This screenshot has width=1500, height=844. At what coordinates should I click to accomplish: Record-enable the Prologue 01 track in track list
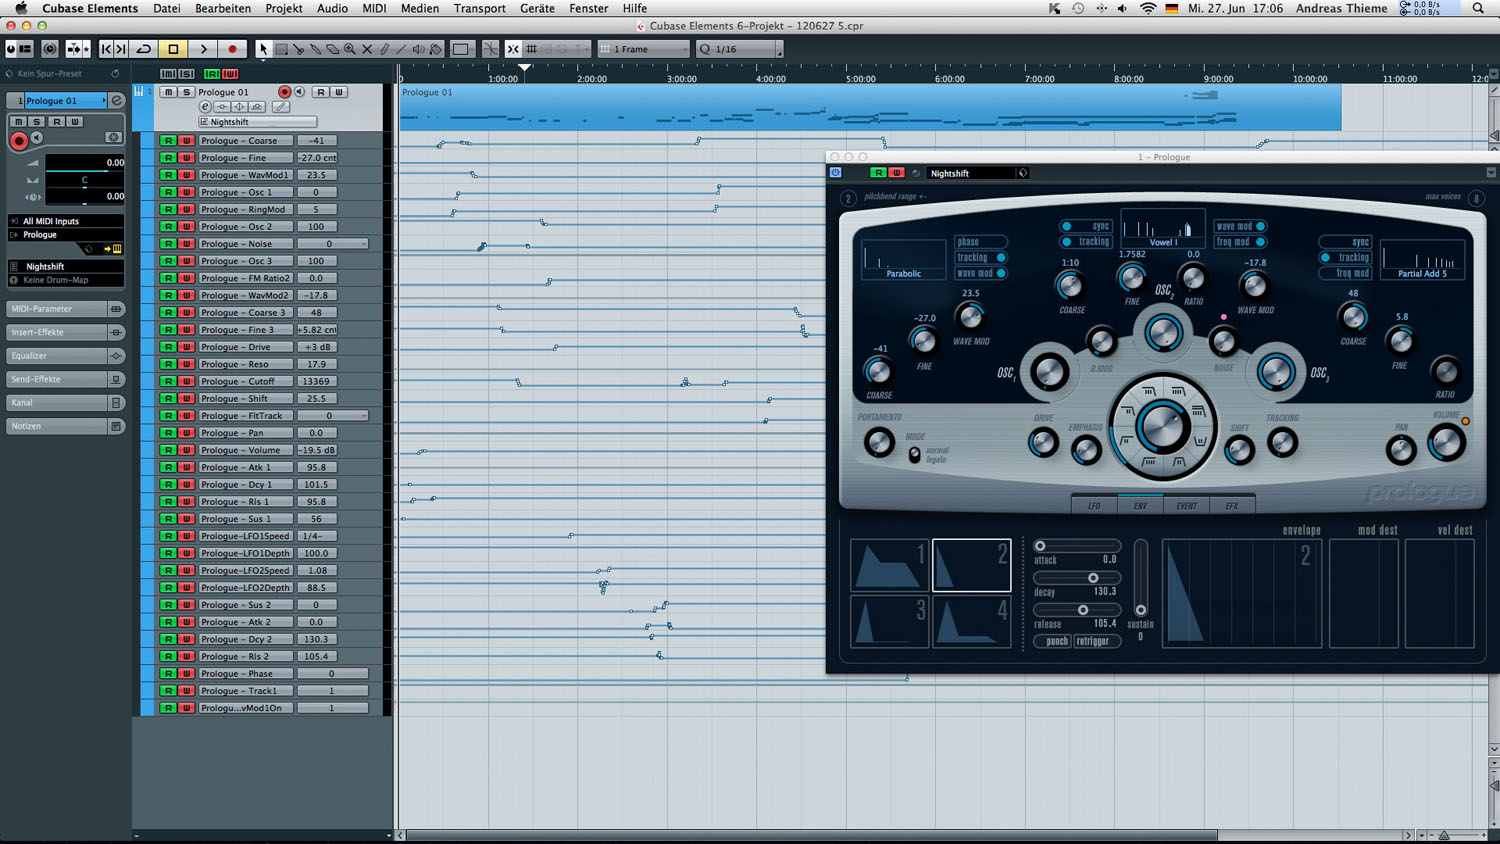click(284, 92)
